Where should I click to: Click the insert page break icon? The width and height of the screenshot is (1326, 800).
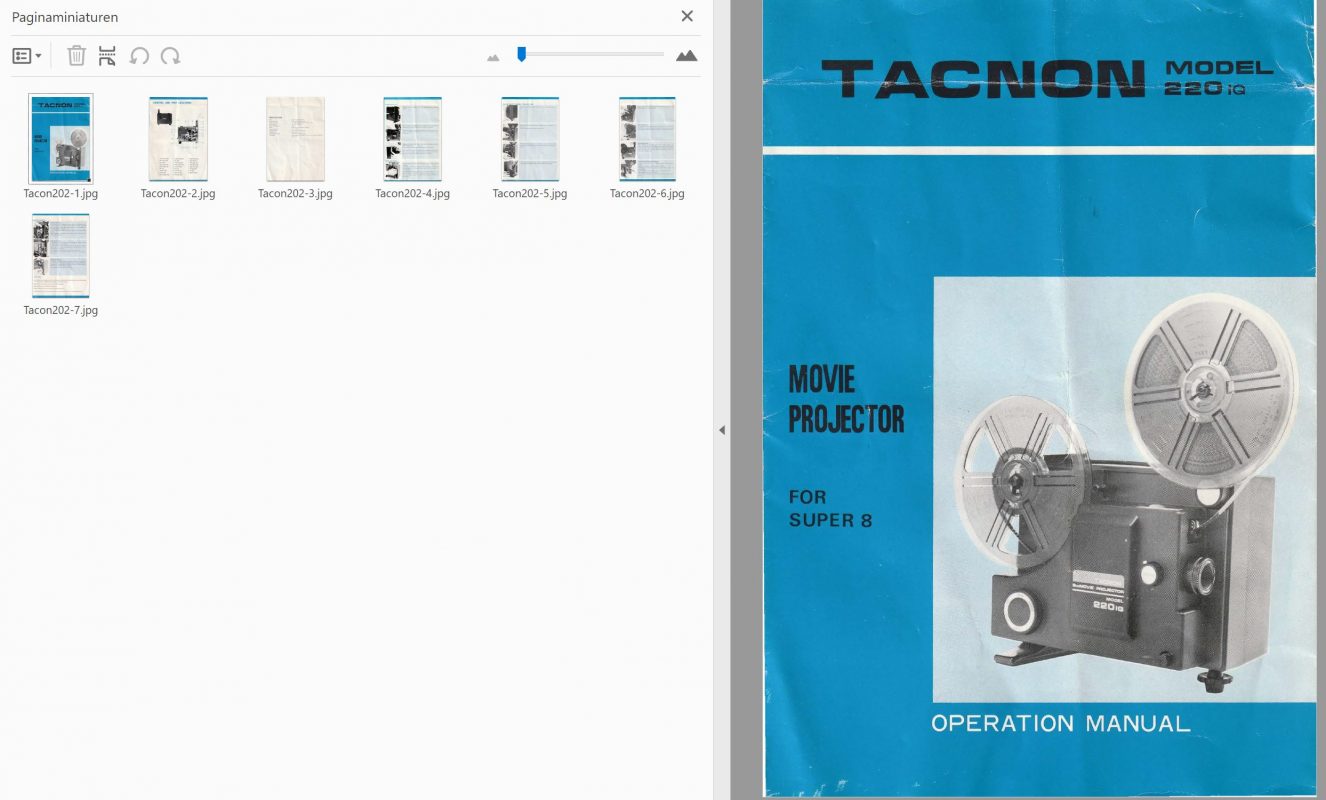pyautogui.click(x=107, y=56)
